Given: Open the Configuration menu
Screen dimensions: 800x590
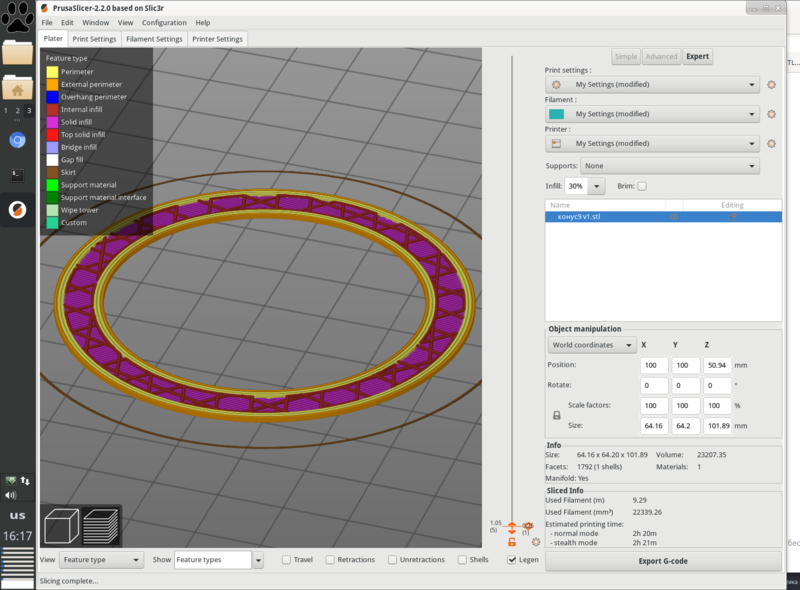Looking at the screenshot, I should [164, 22].
